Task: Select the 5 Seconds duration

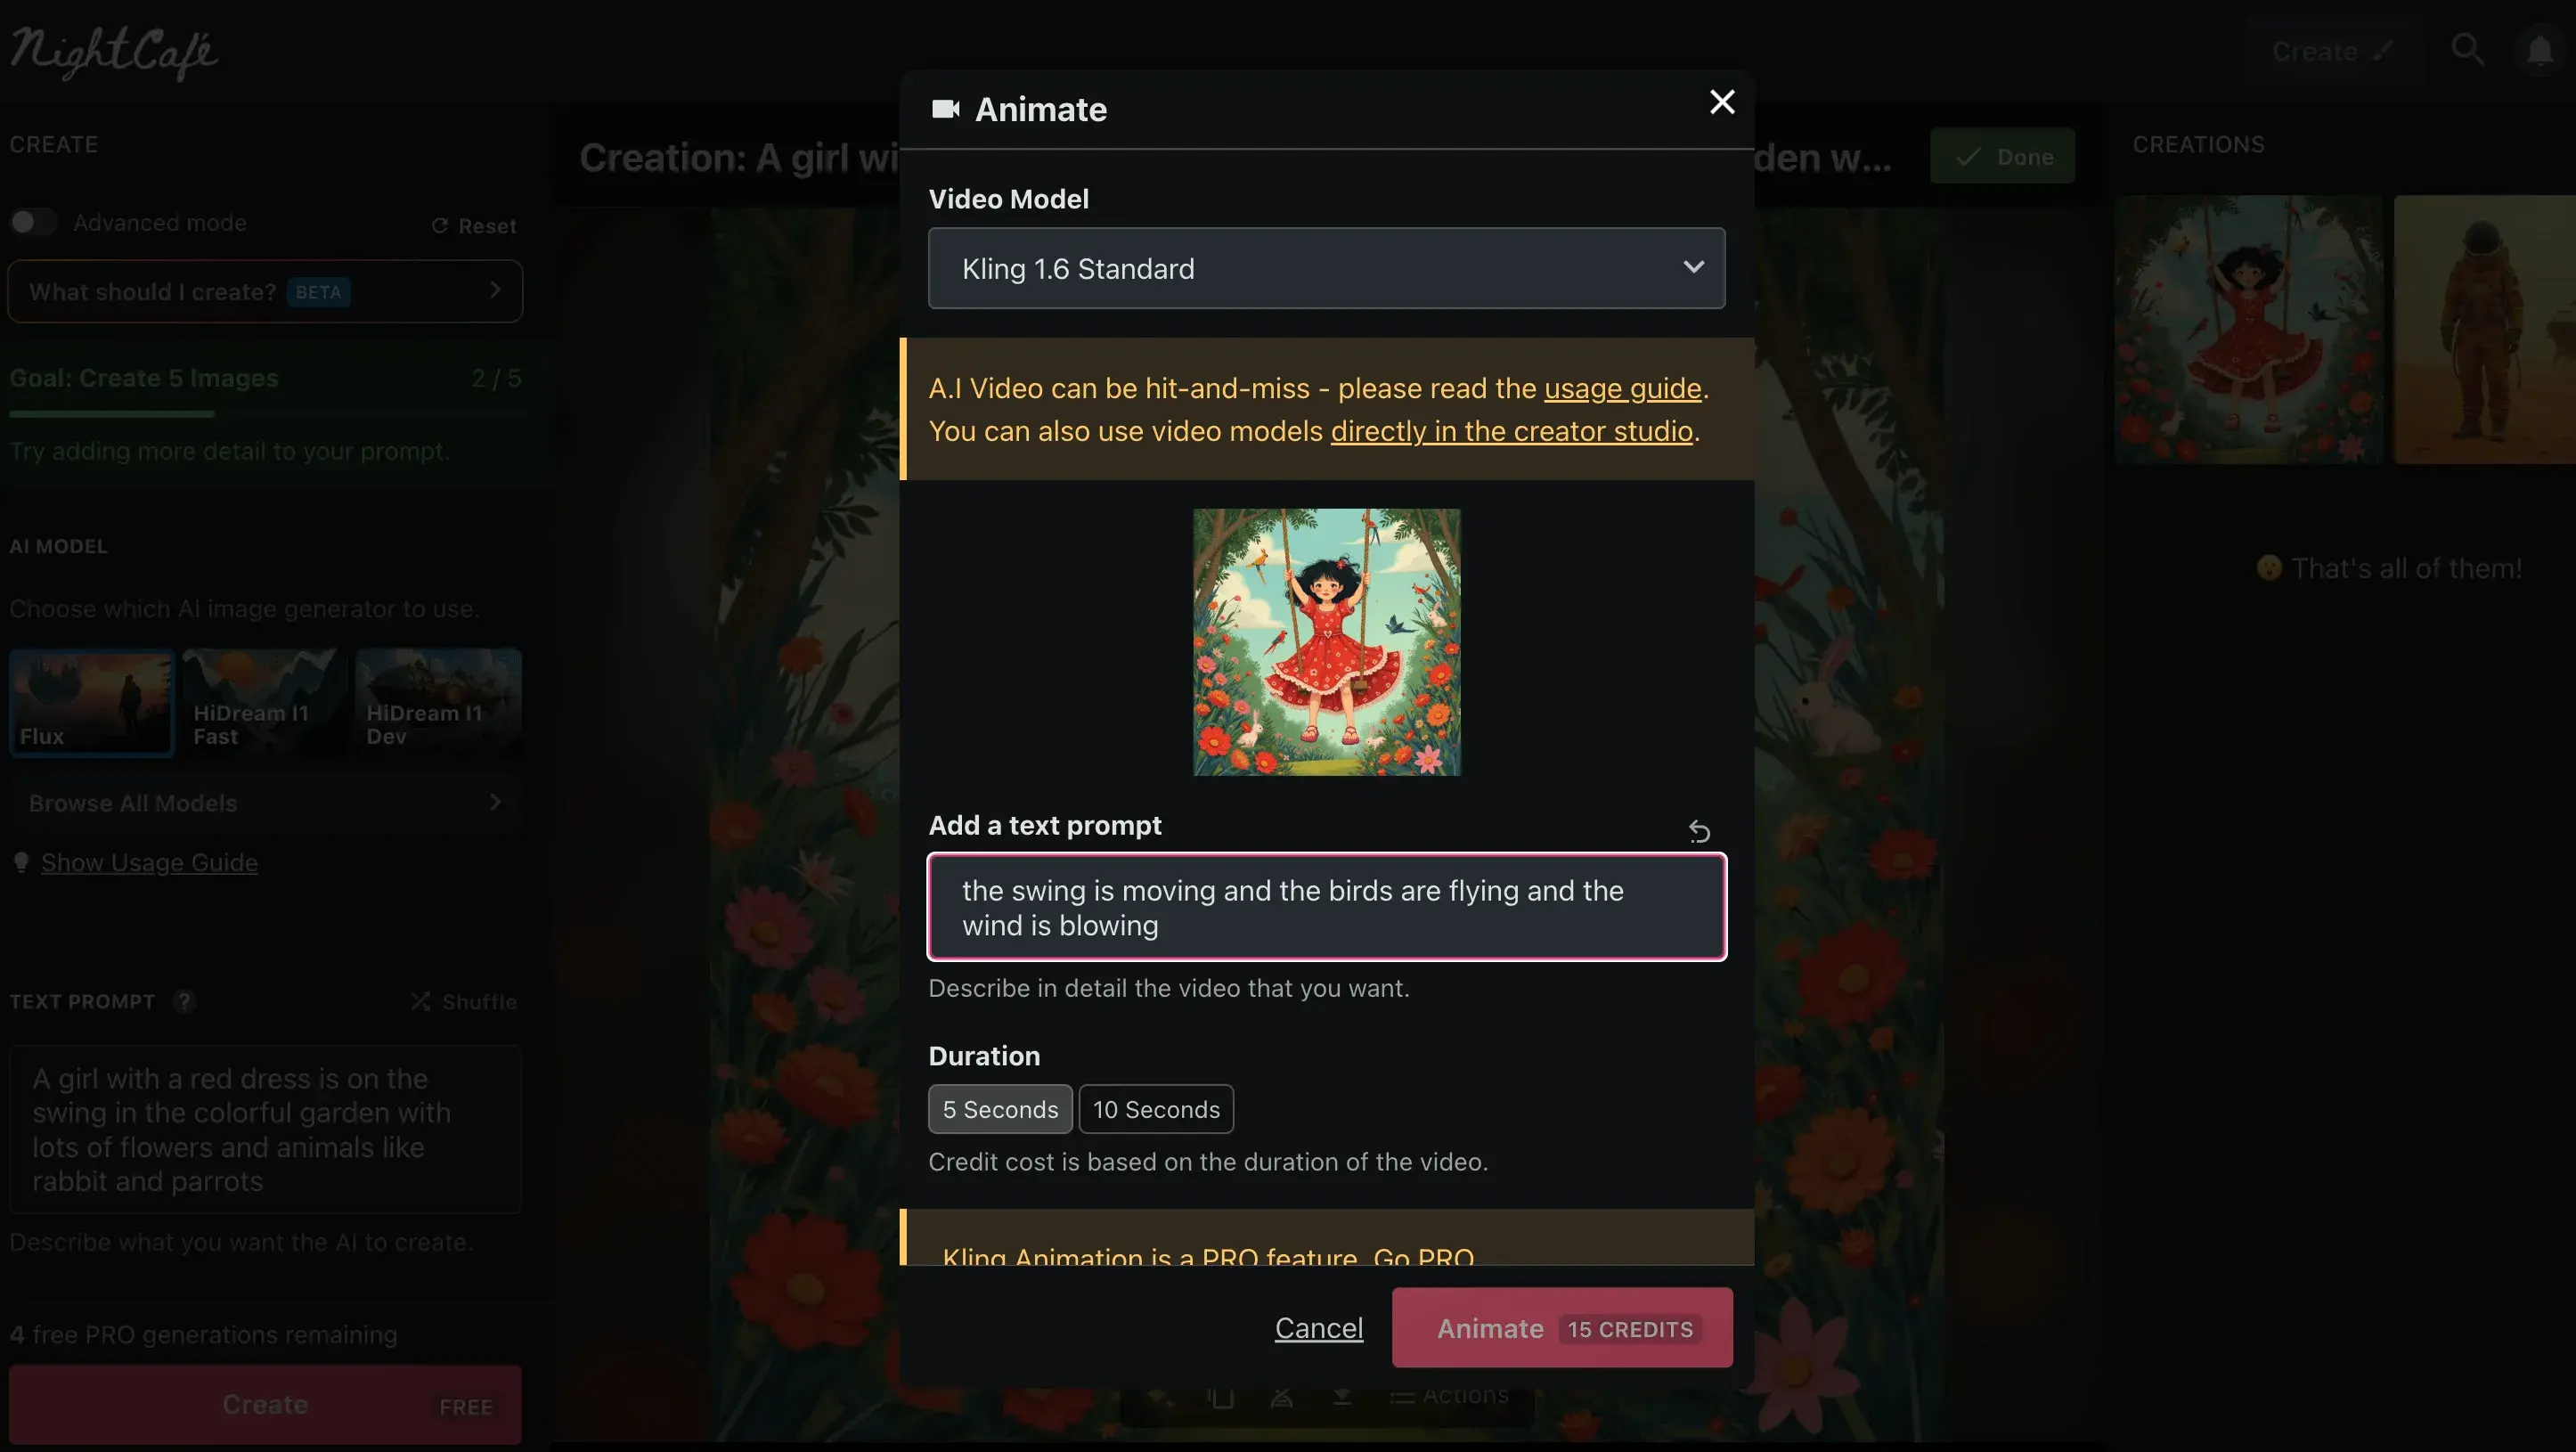Action: (1000, 1109)
